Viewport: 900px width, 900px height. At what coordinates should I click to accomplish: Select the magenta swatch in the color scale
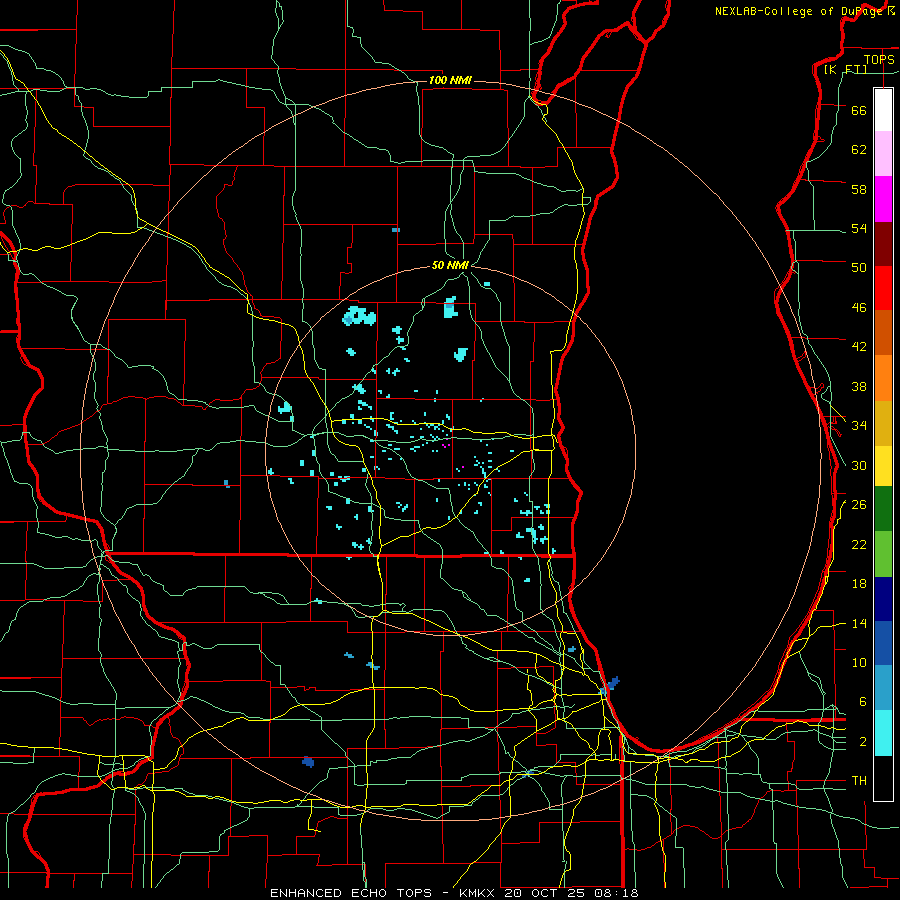tap(883, 199)
